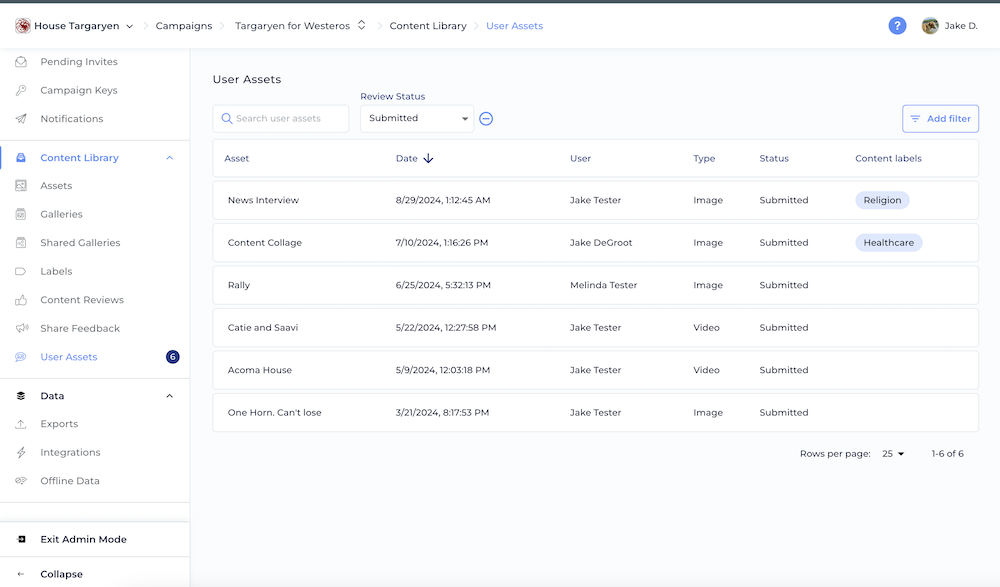
Task: Click the Notifications paper plane icon
Action: point(21,119)
